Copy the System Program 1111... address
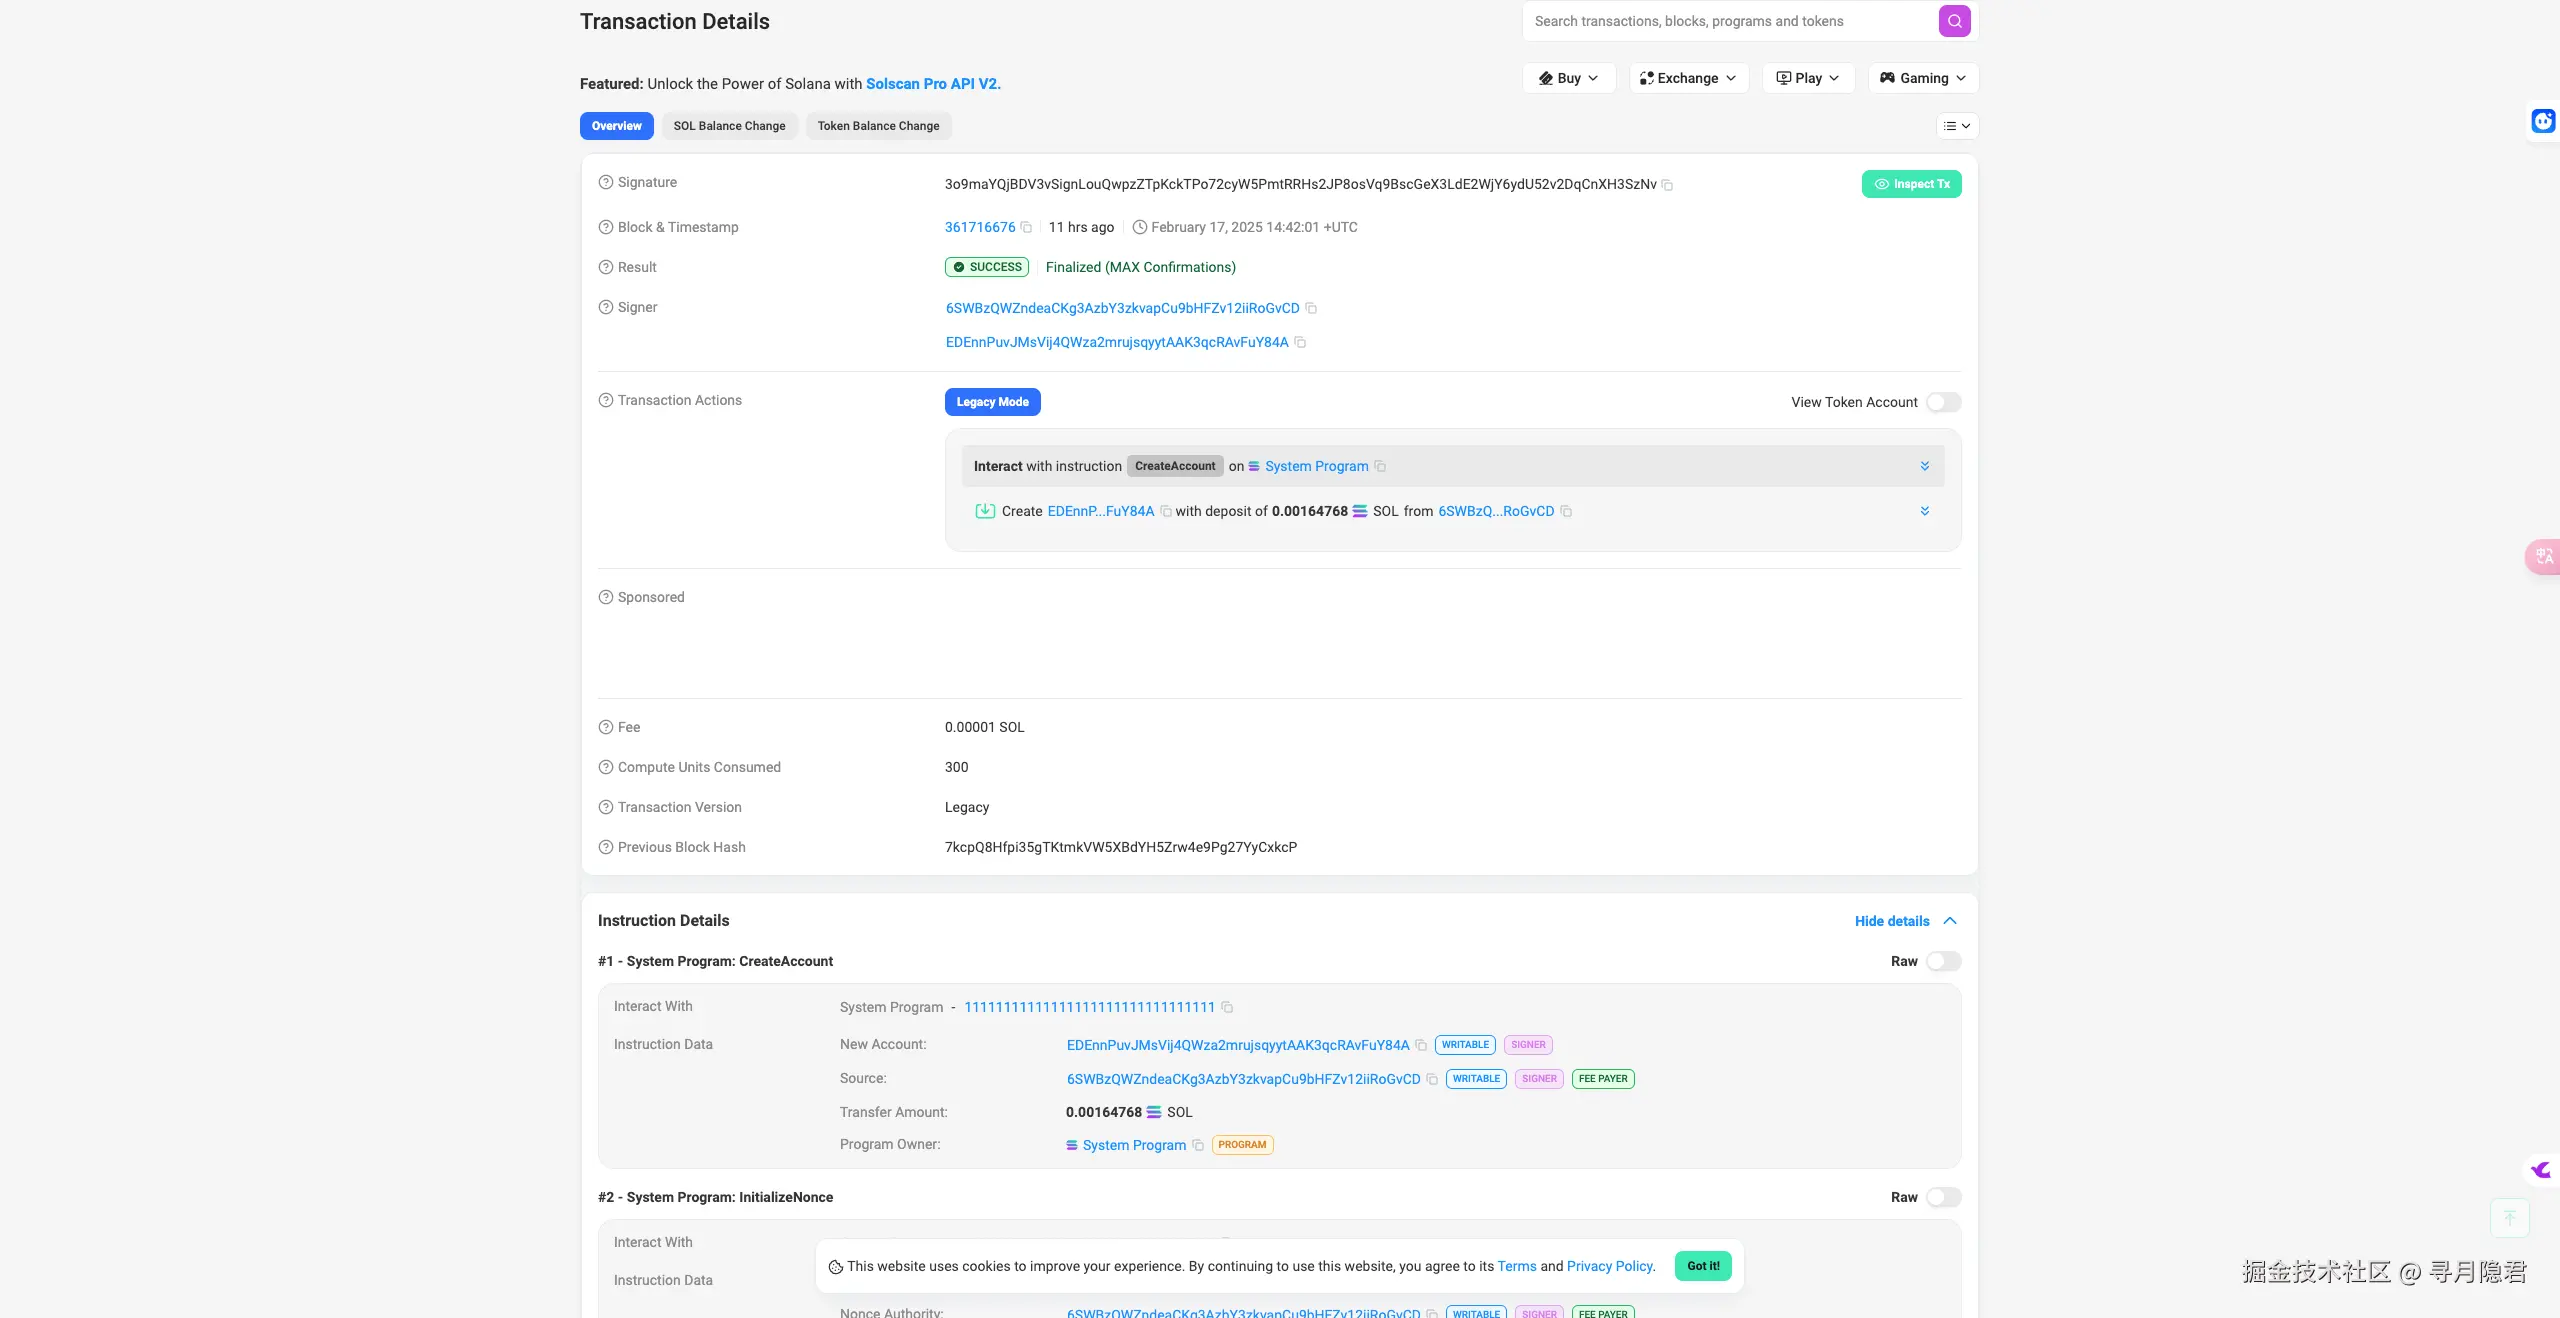Image resolution: width=2560 pixels, height=1318 pixels. (x=1227, y=1008)
